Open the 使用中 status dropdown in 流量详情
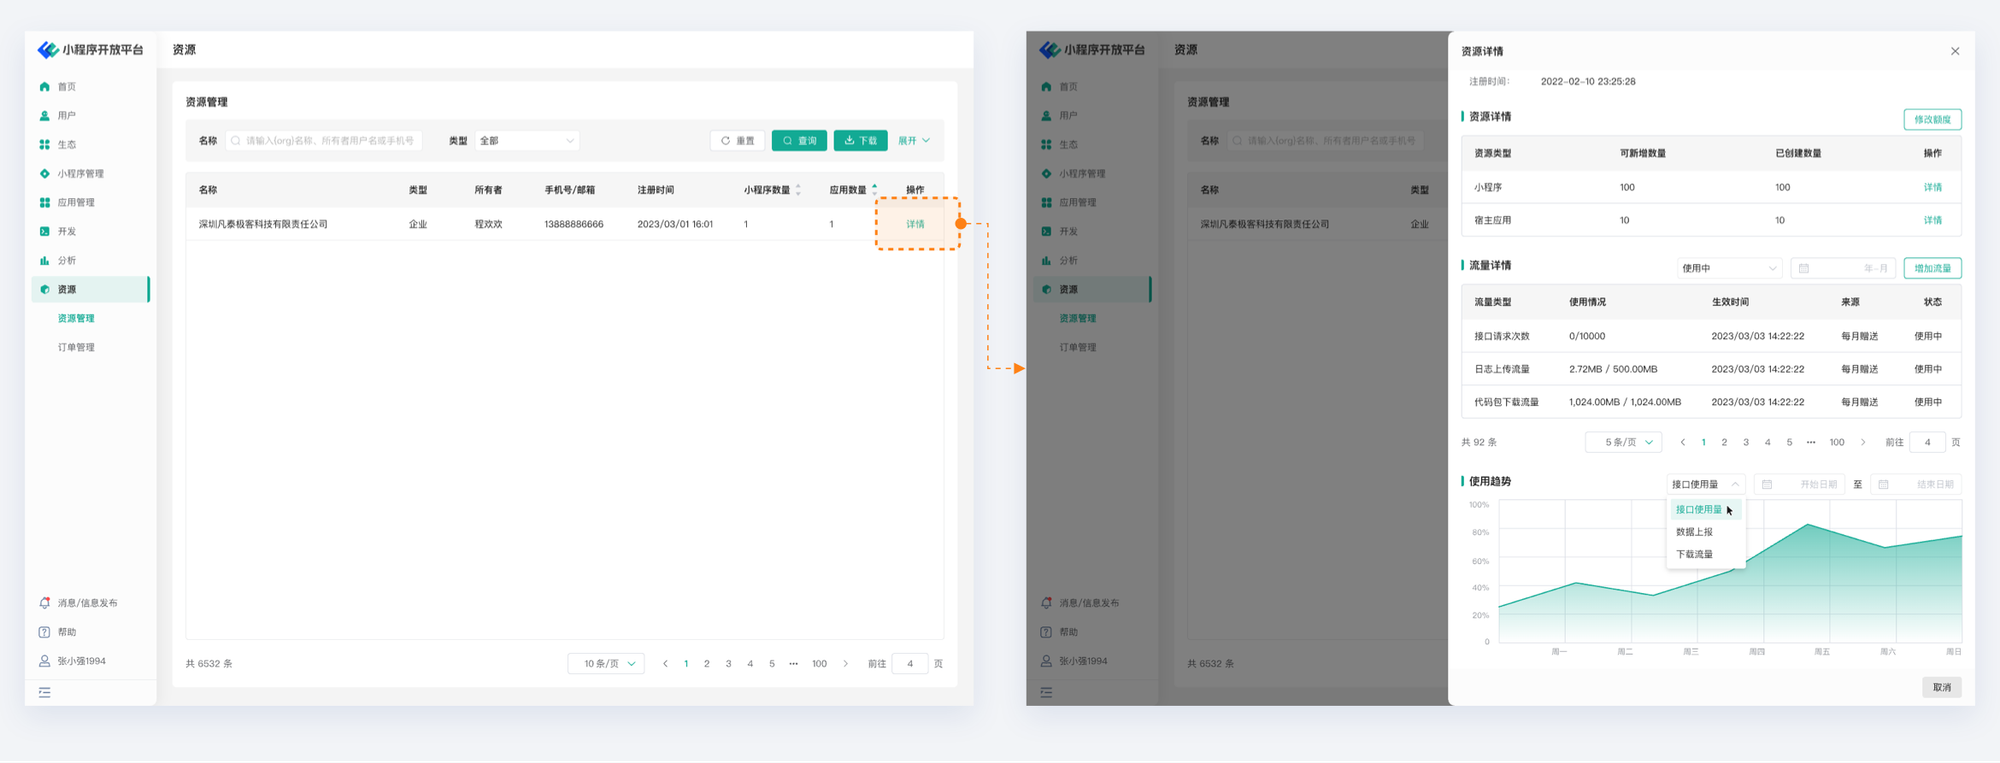This screenshot has height=763, width=2000. (1729, 268)
